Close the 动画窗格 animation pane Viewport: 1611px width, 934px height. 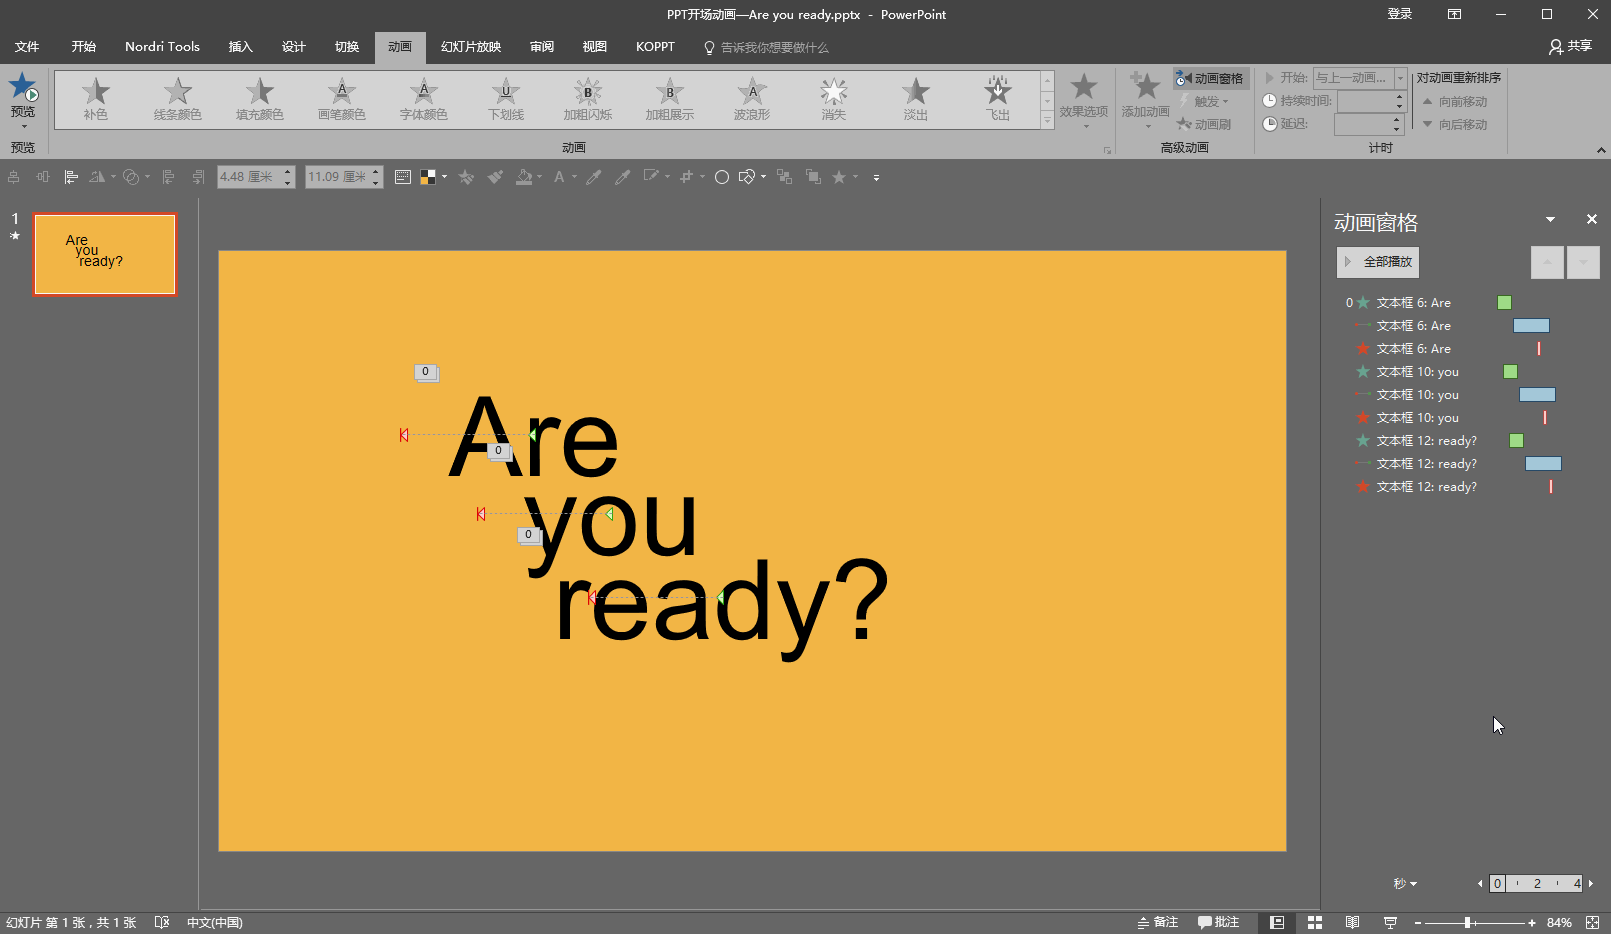tap(1591, 219)
